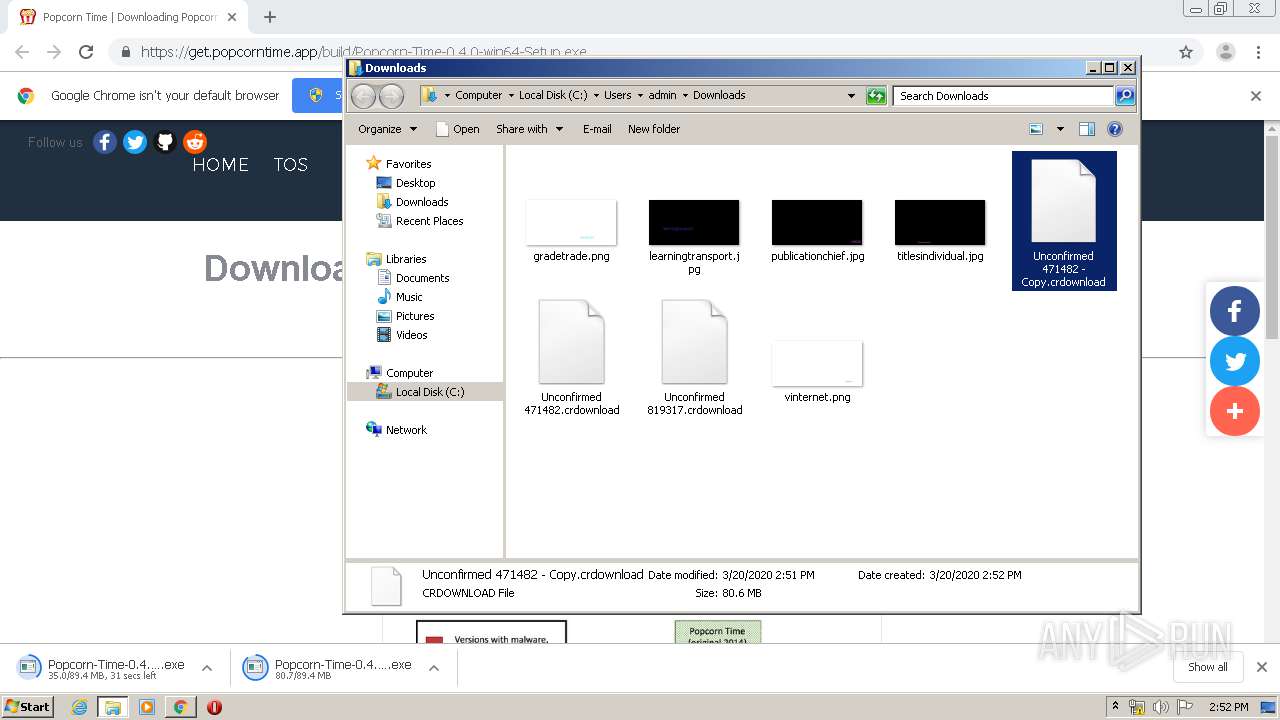Select Unconfirmed 471482 - Copy.crdownload file

click(x=1064, y=221)
